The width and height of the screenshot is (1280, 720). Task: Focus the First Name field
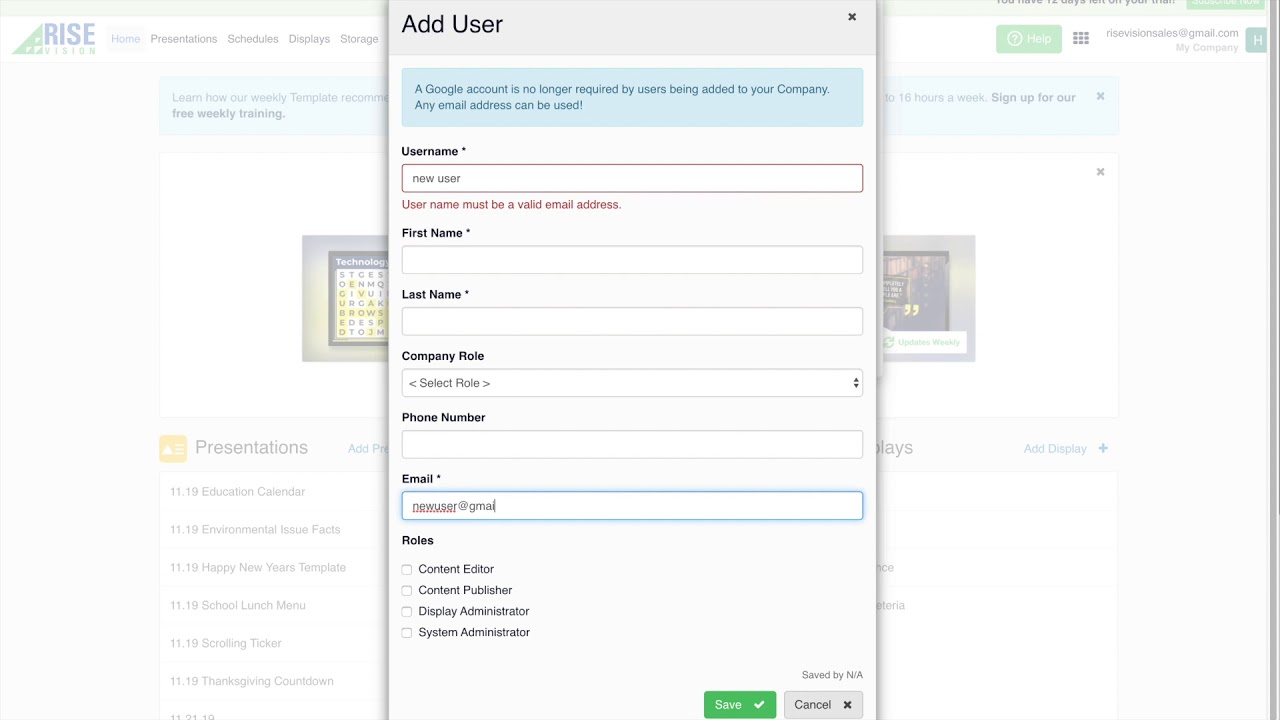pyautogui.click(x=632, y=260)
